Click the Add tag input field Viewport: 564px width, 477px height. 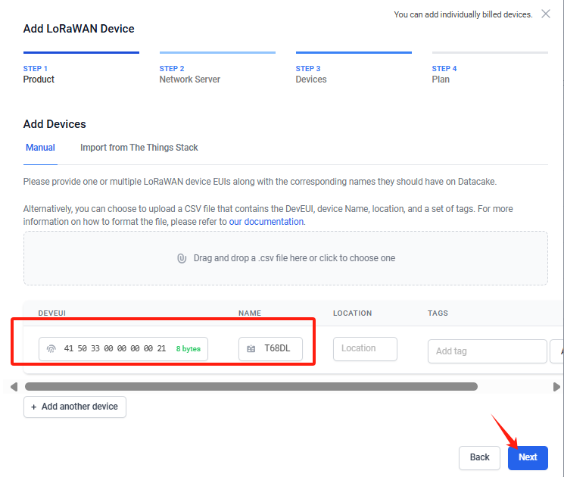pyautogui.click(x=487, y=351)
